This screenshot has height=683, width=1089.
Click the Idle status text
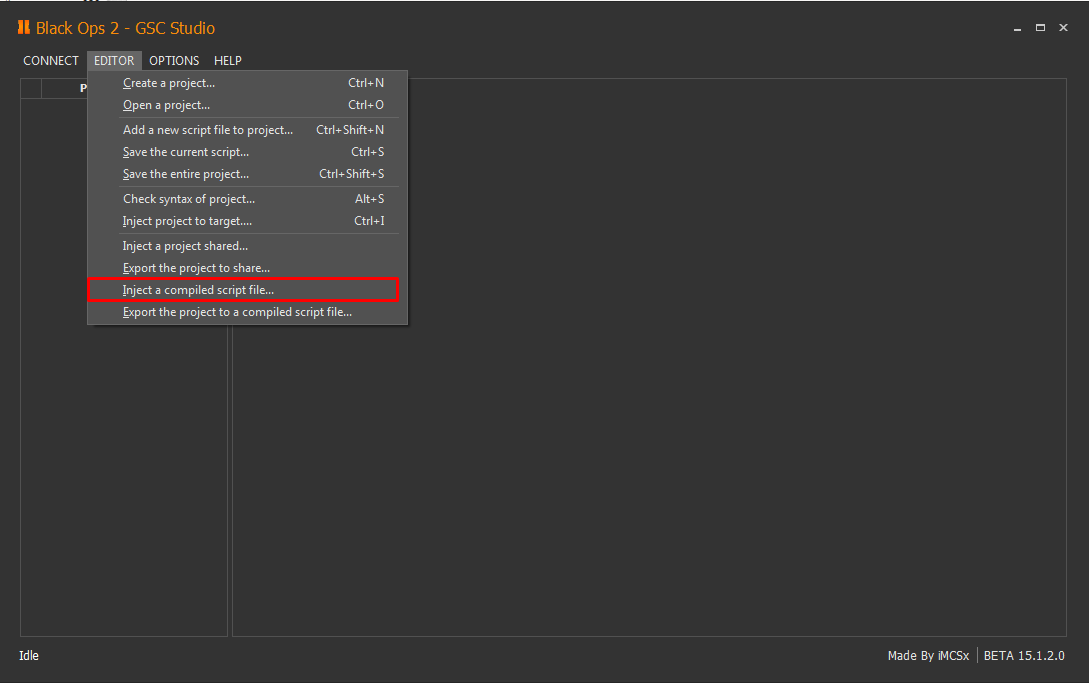28,655
